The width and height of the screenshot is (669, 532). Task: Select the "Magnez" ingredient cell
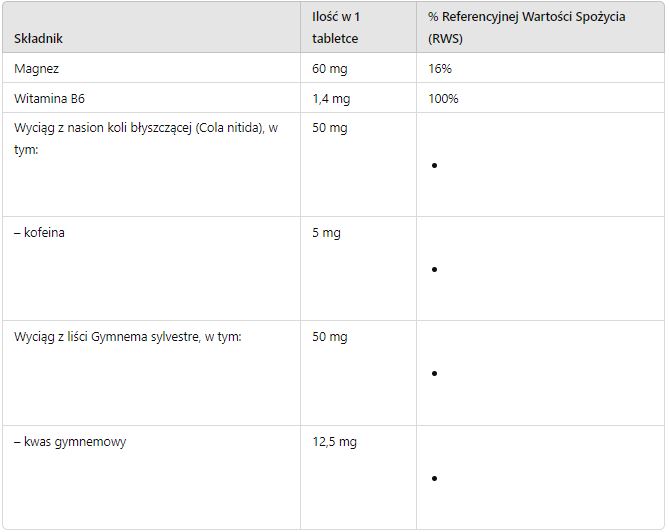pos(35,69)
